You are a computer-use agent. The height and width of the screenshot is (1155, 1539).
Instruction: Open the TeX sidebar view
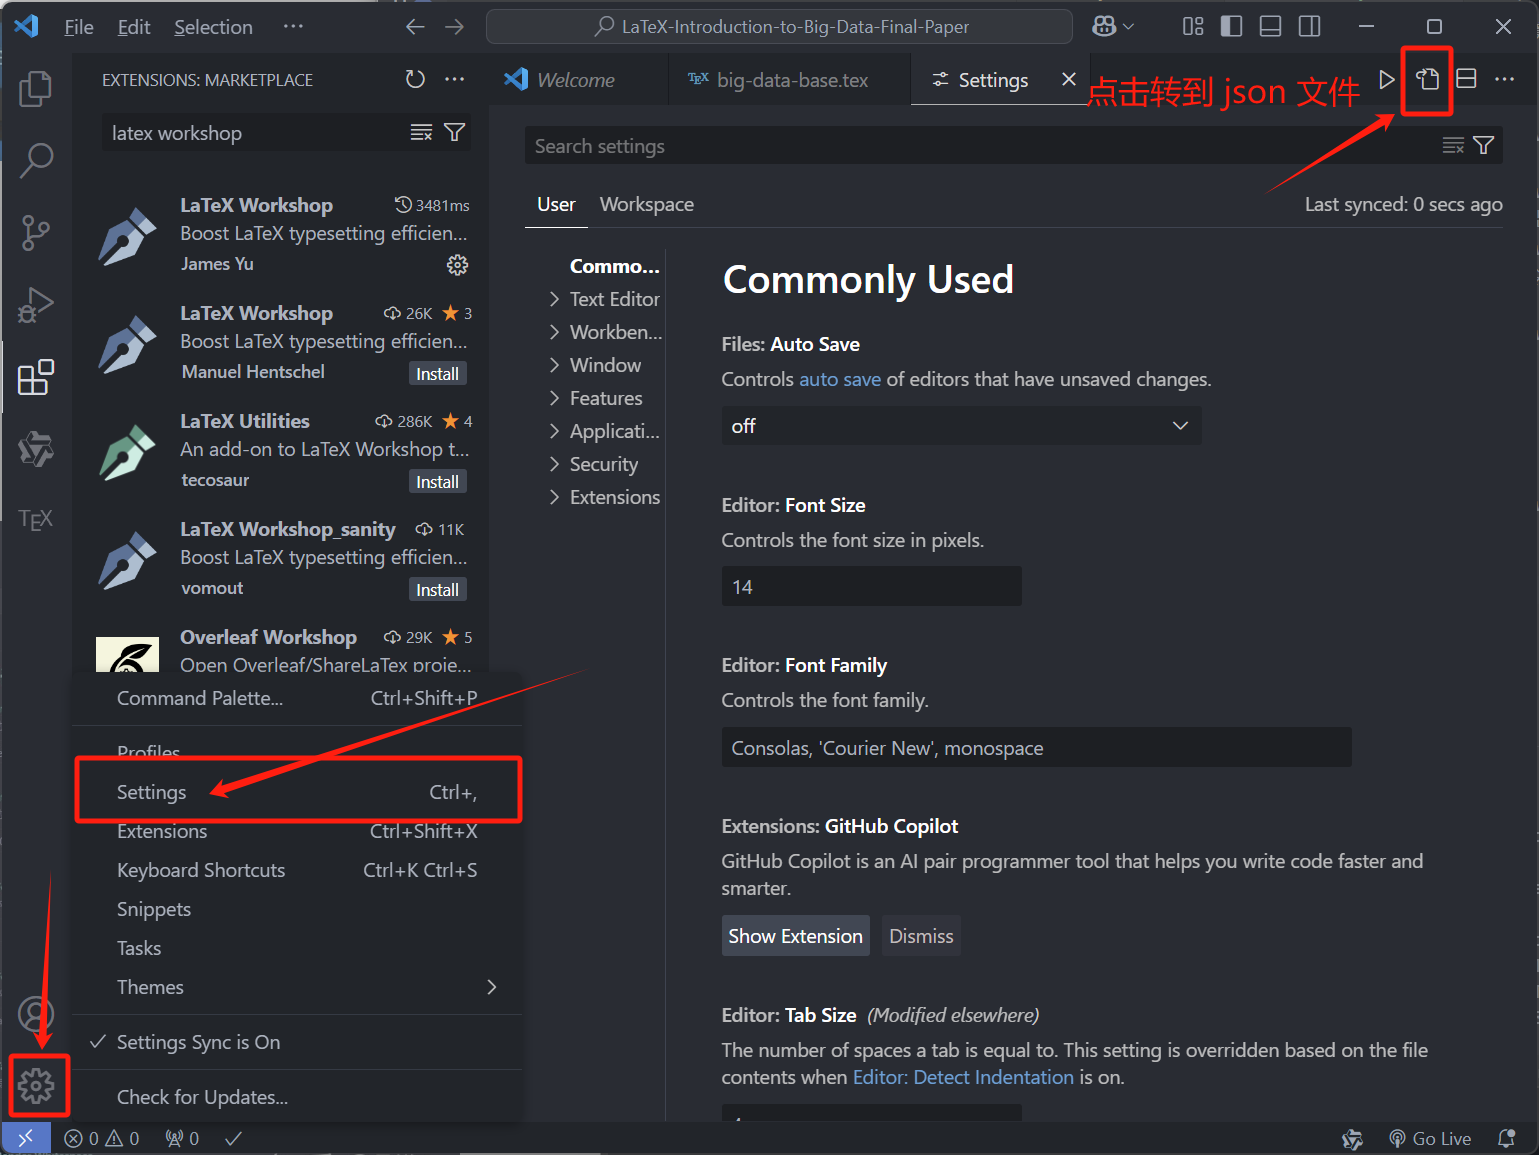click(36, 519)
